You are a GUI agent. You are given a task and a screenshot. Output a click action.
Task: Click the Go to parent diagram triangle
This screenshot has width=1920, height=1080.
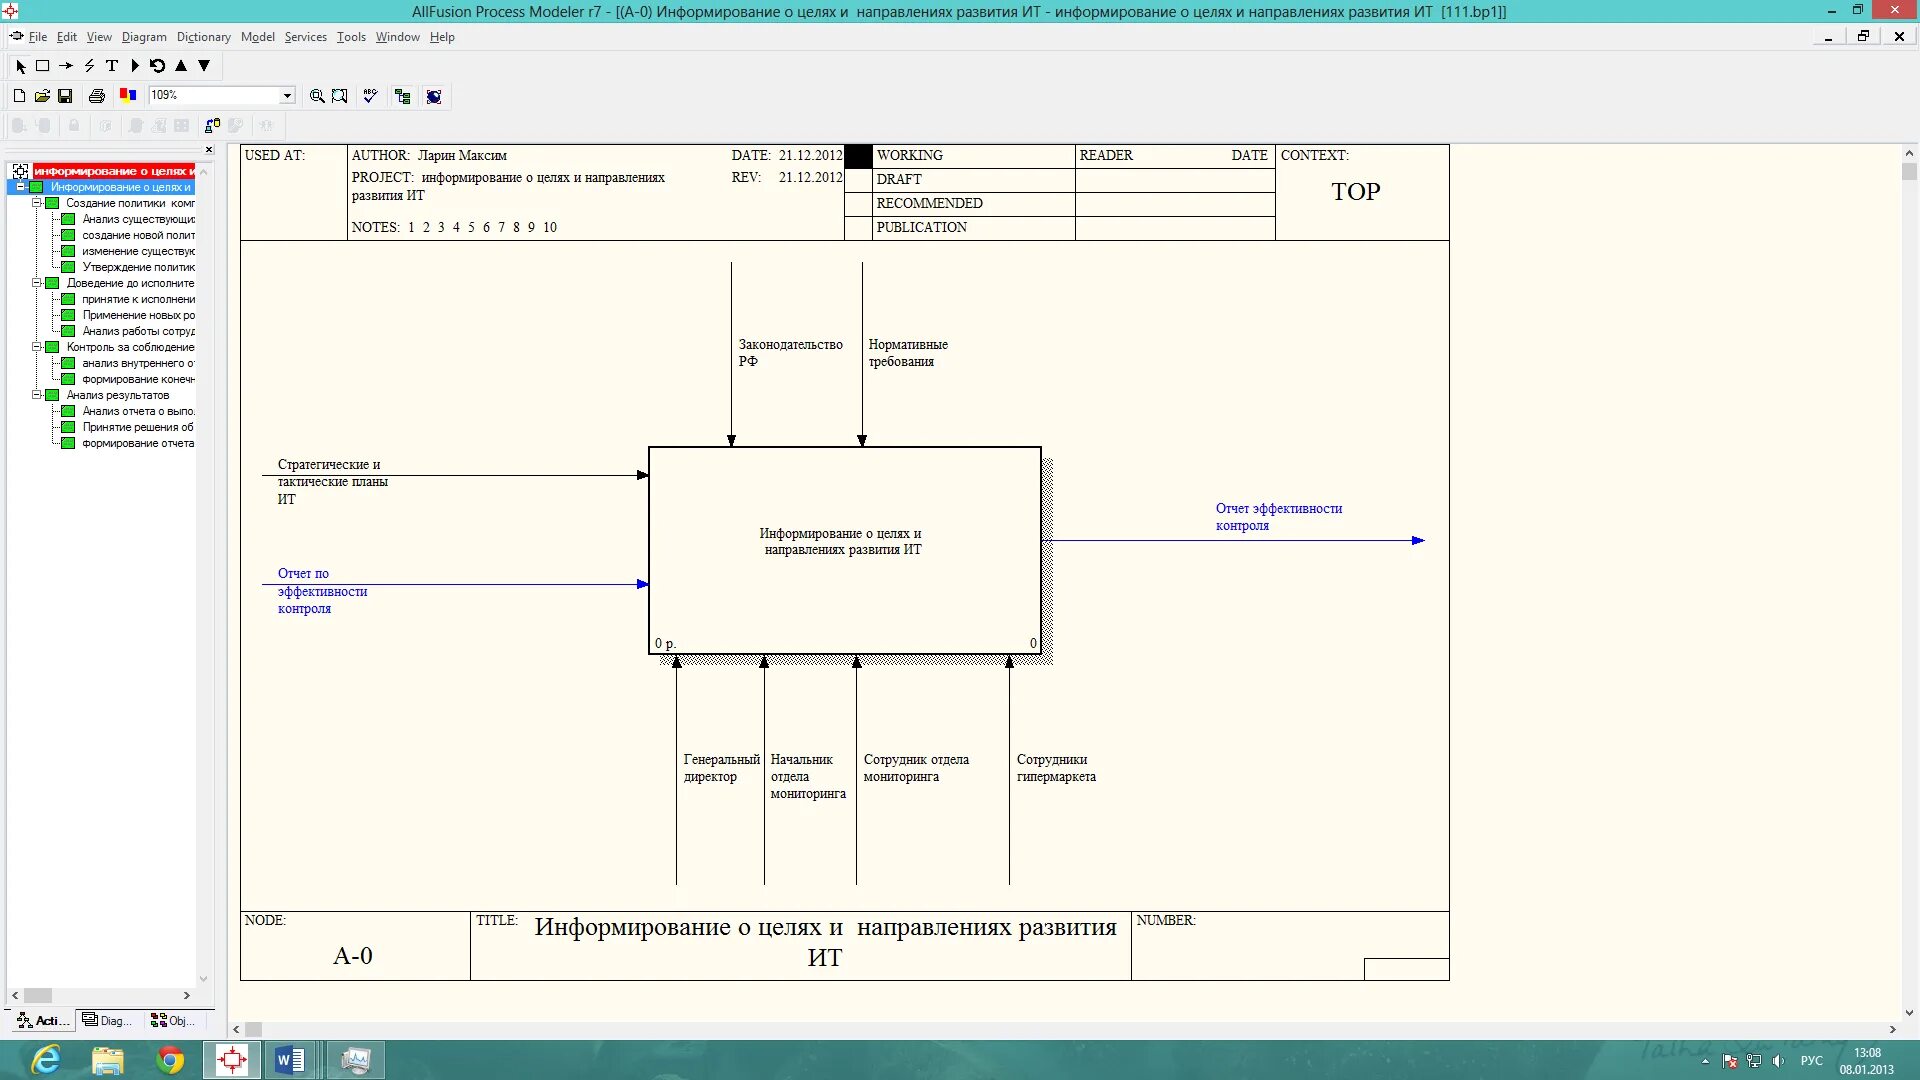tap(181, 66)
